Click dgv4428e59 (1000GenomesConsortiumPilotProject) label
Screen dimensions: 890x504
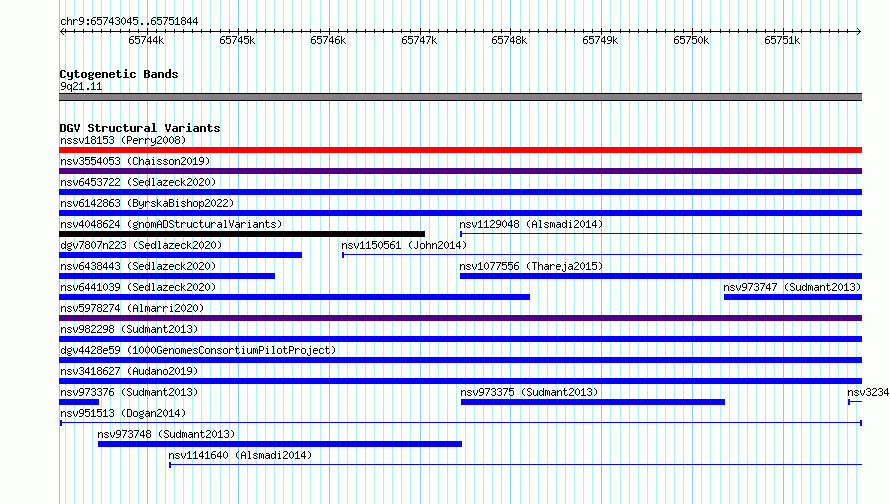[198, 350]
